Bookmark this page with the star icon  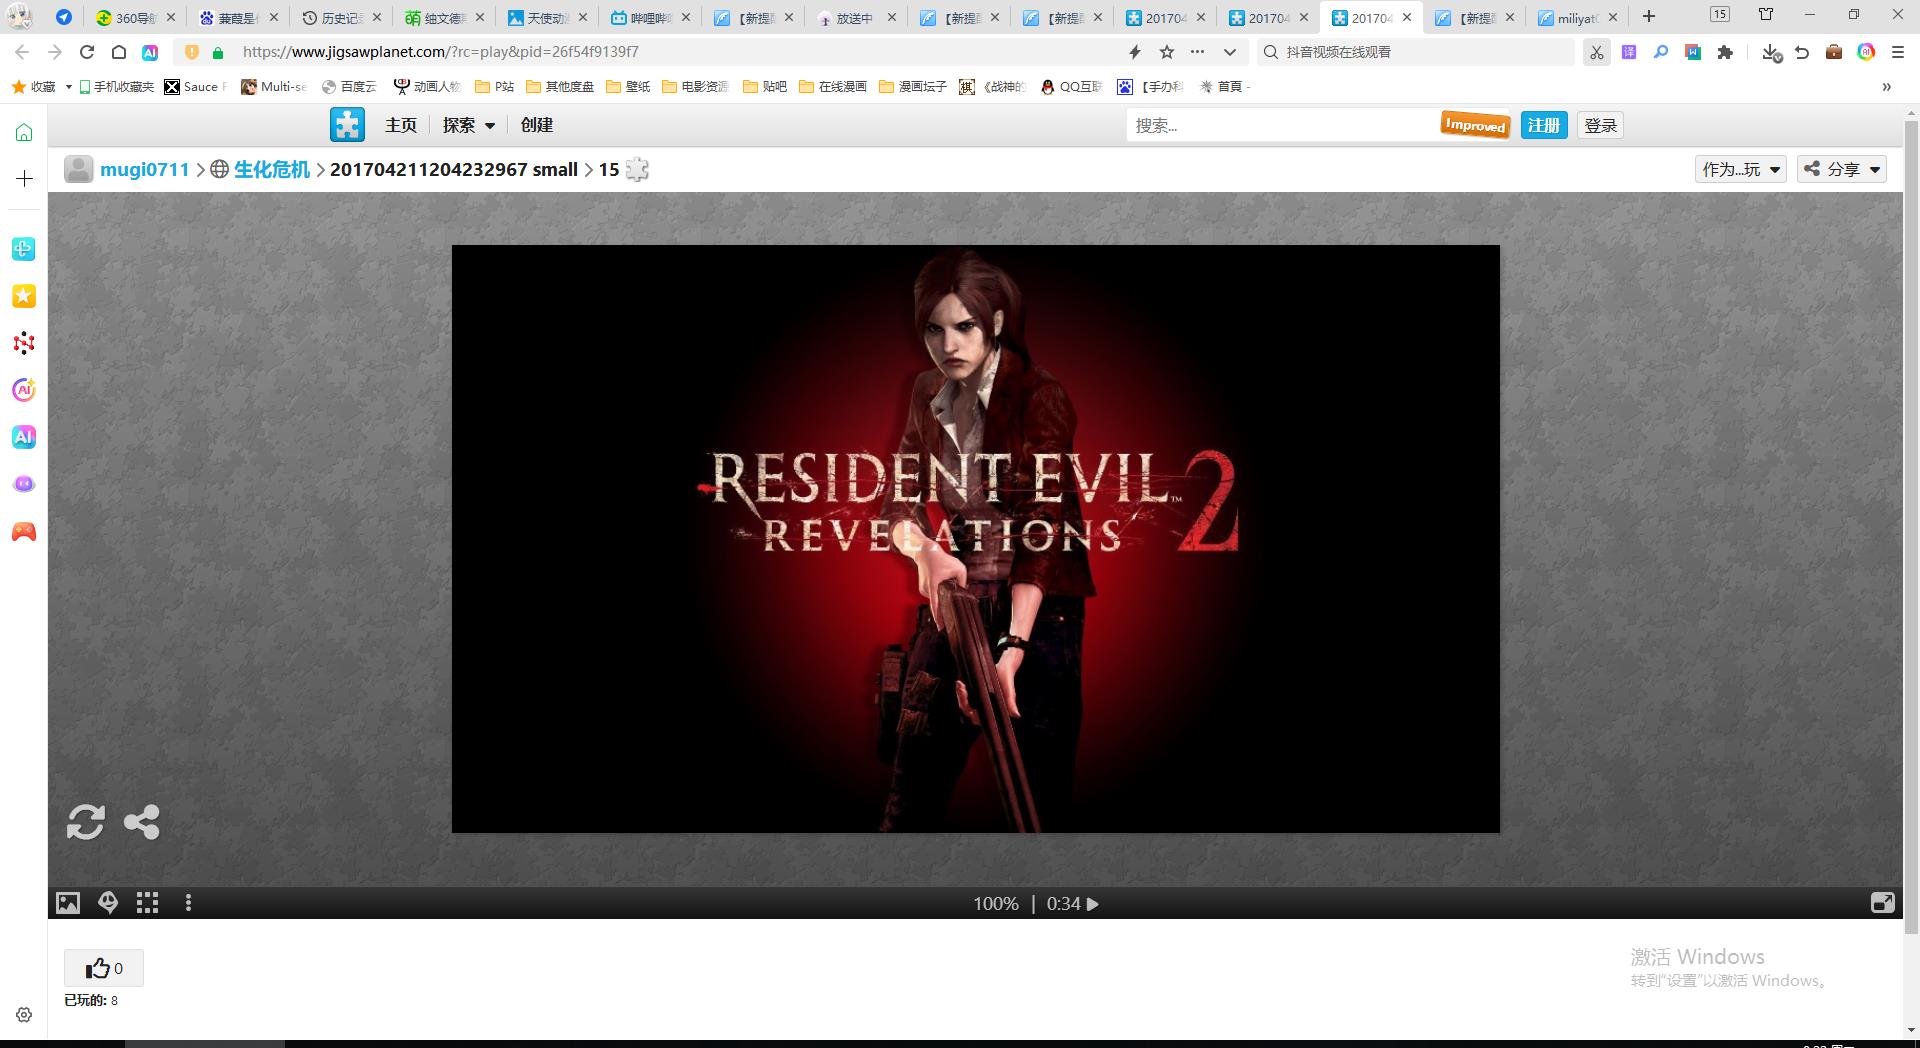coord(1166,52)
